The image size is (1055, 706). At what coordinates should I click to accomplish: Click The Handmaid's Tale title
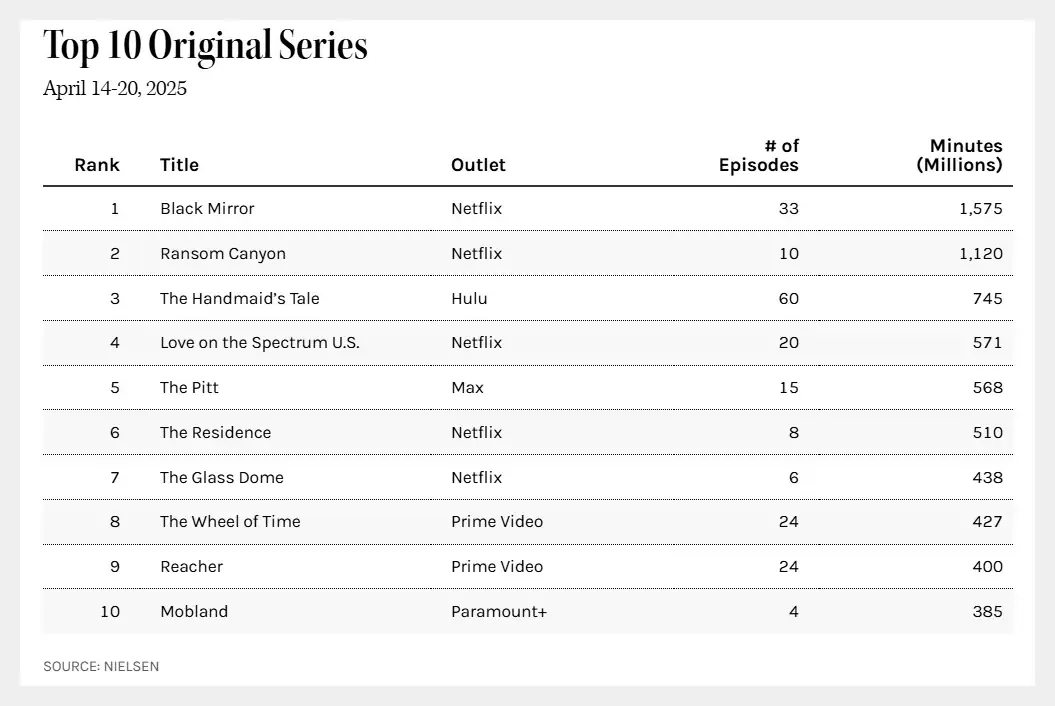coord(240,299)
